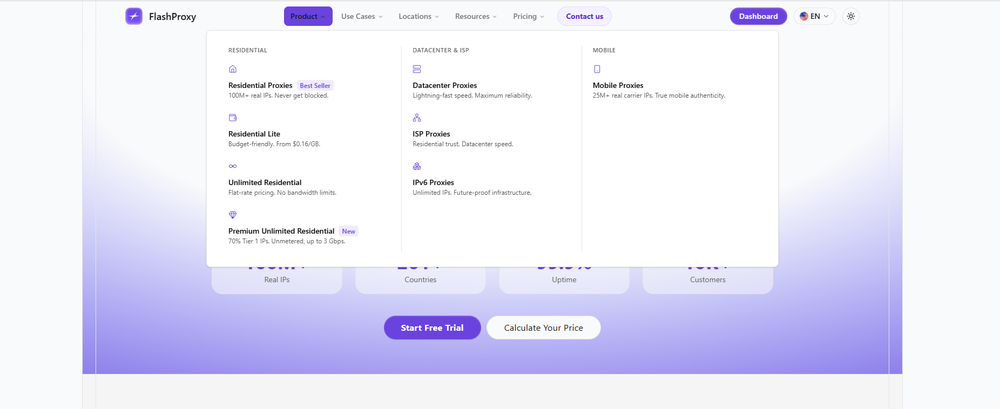
Task: Choose IPv6 Proxies menu item
Action: (x=433, y=182)
